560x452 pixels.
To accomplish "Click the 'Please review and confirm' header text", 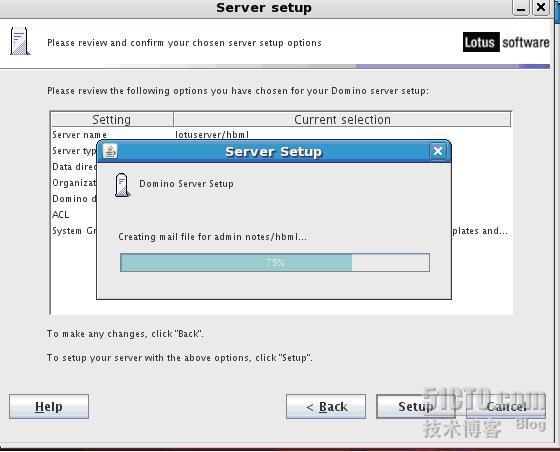I will (184, 43).
